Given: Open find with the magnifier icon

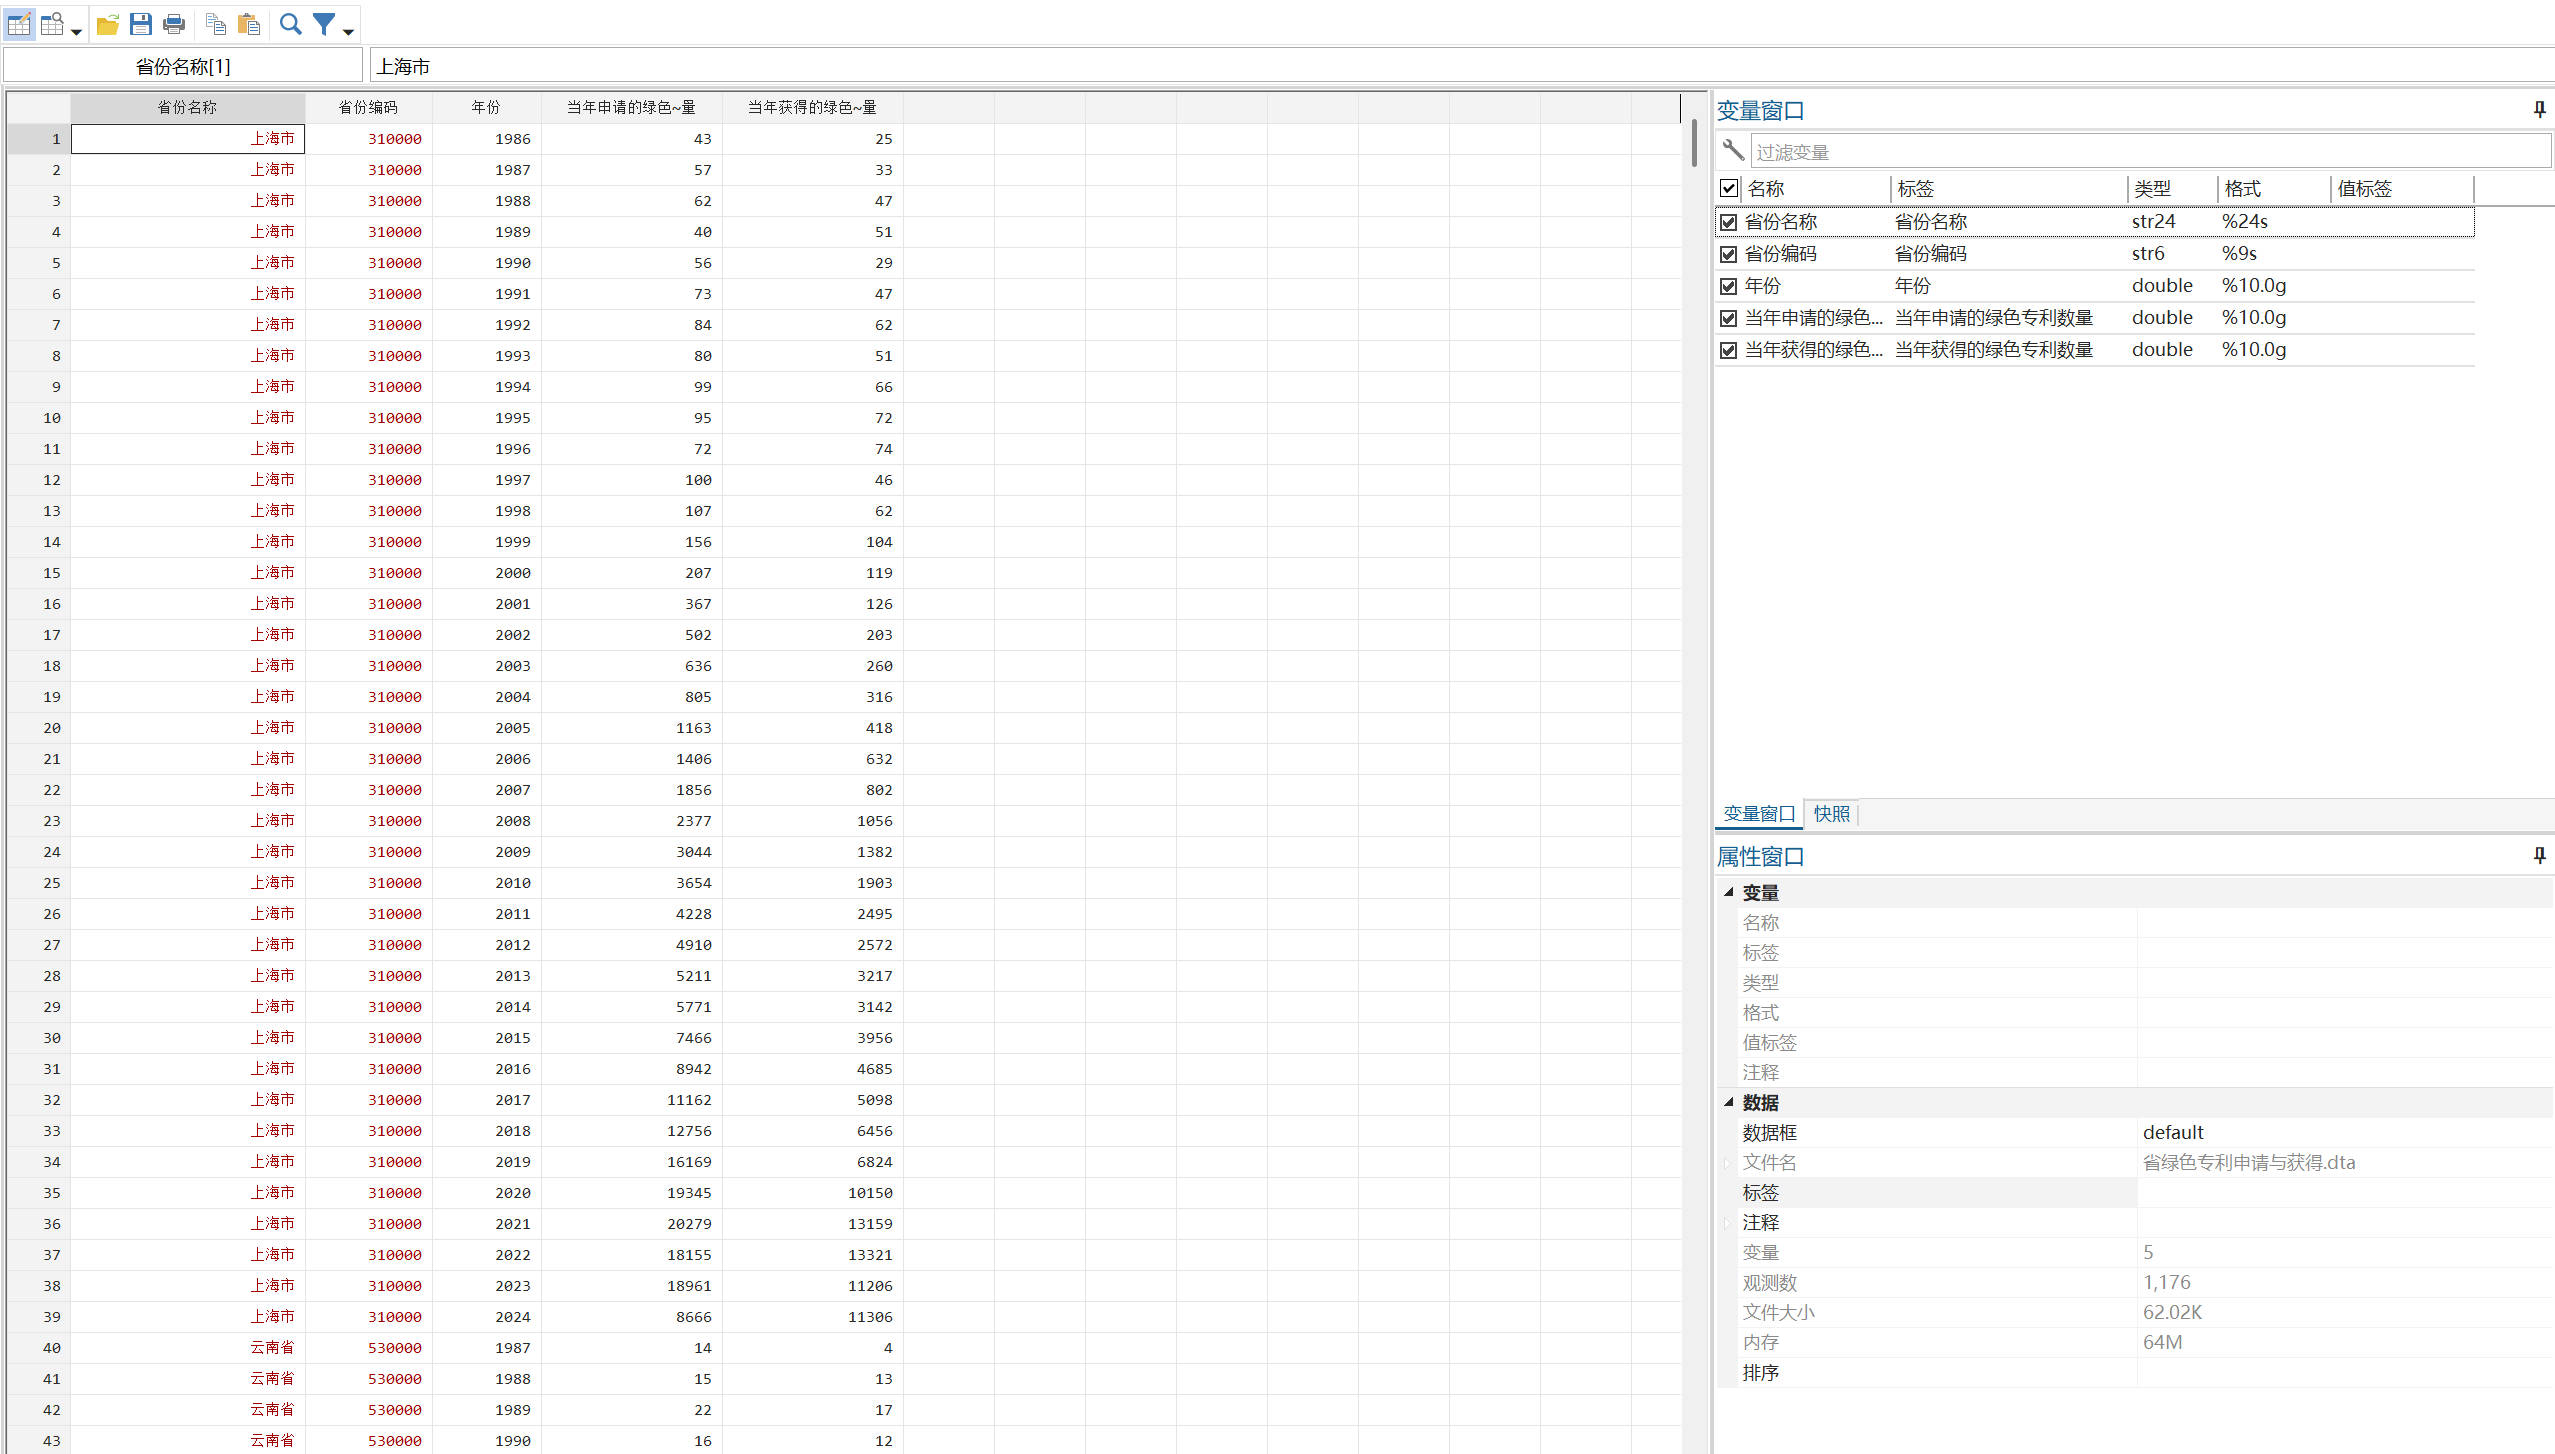Looking at the screenshot, I should 290,24.
